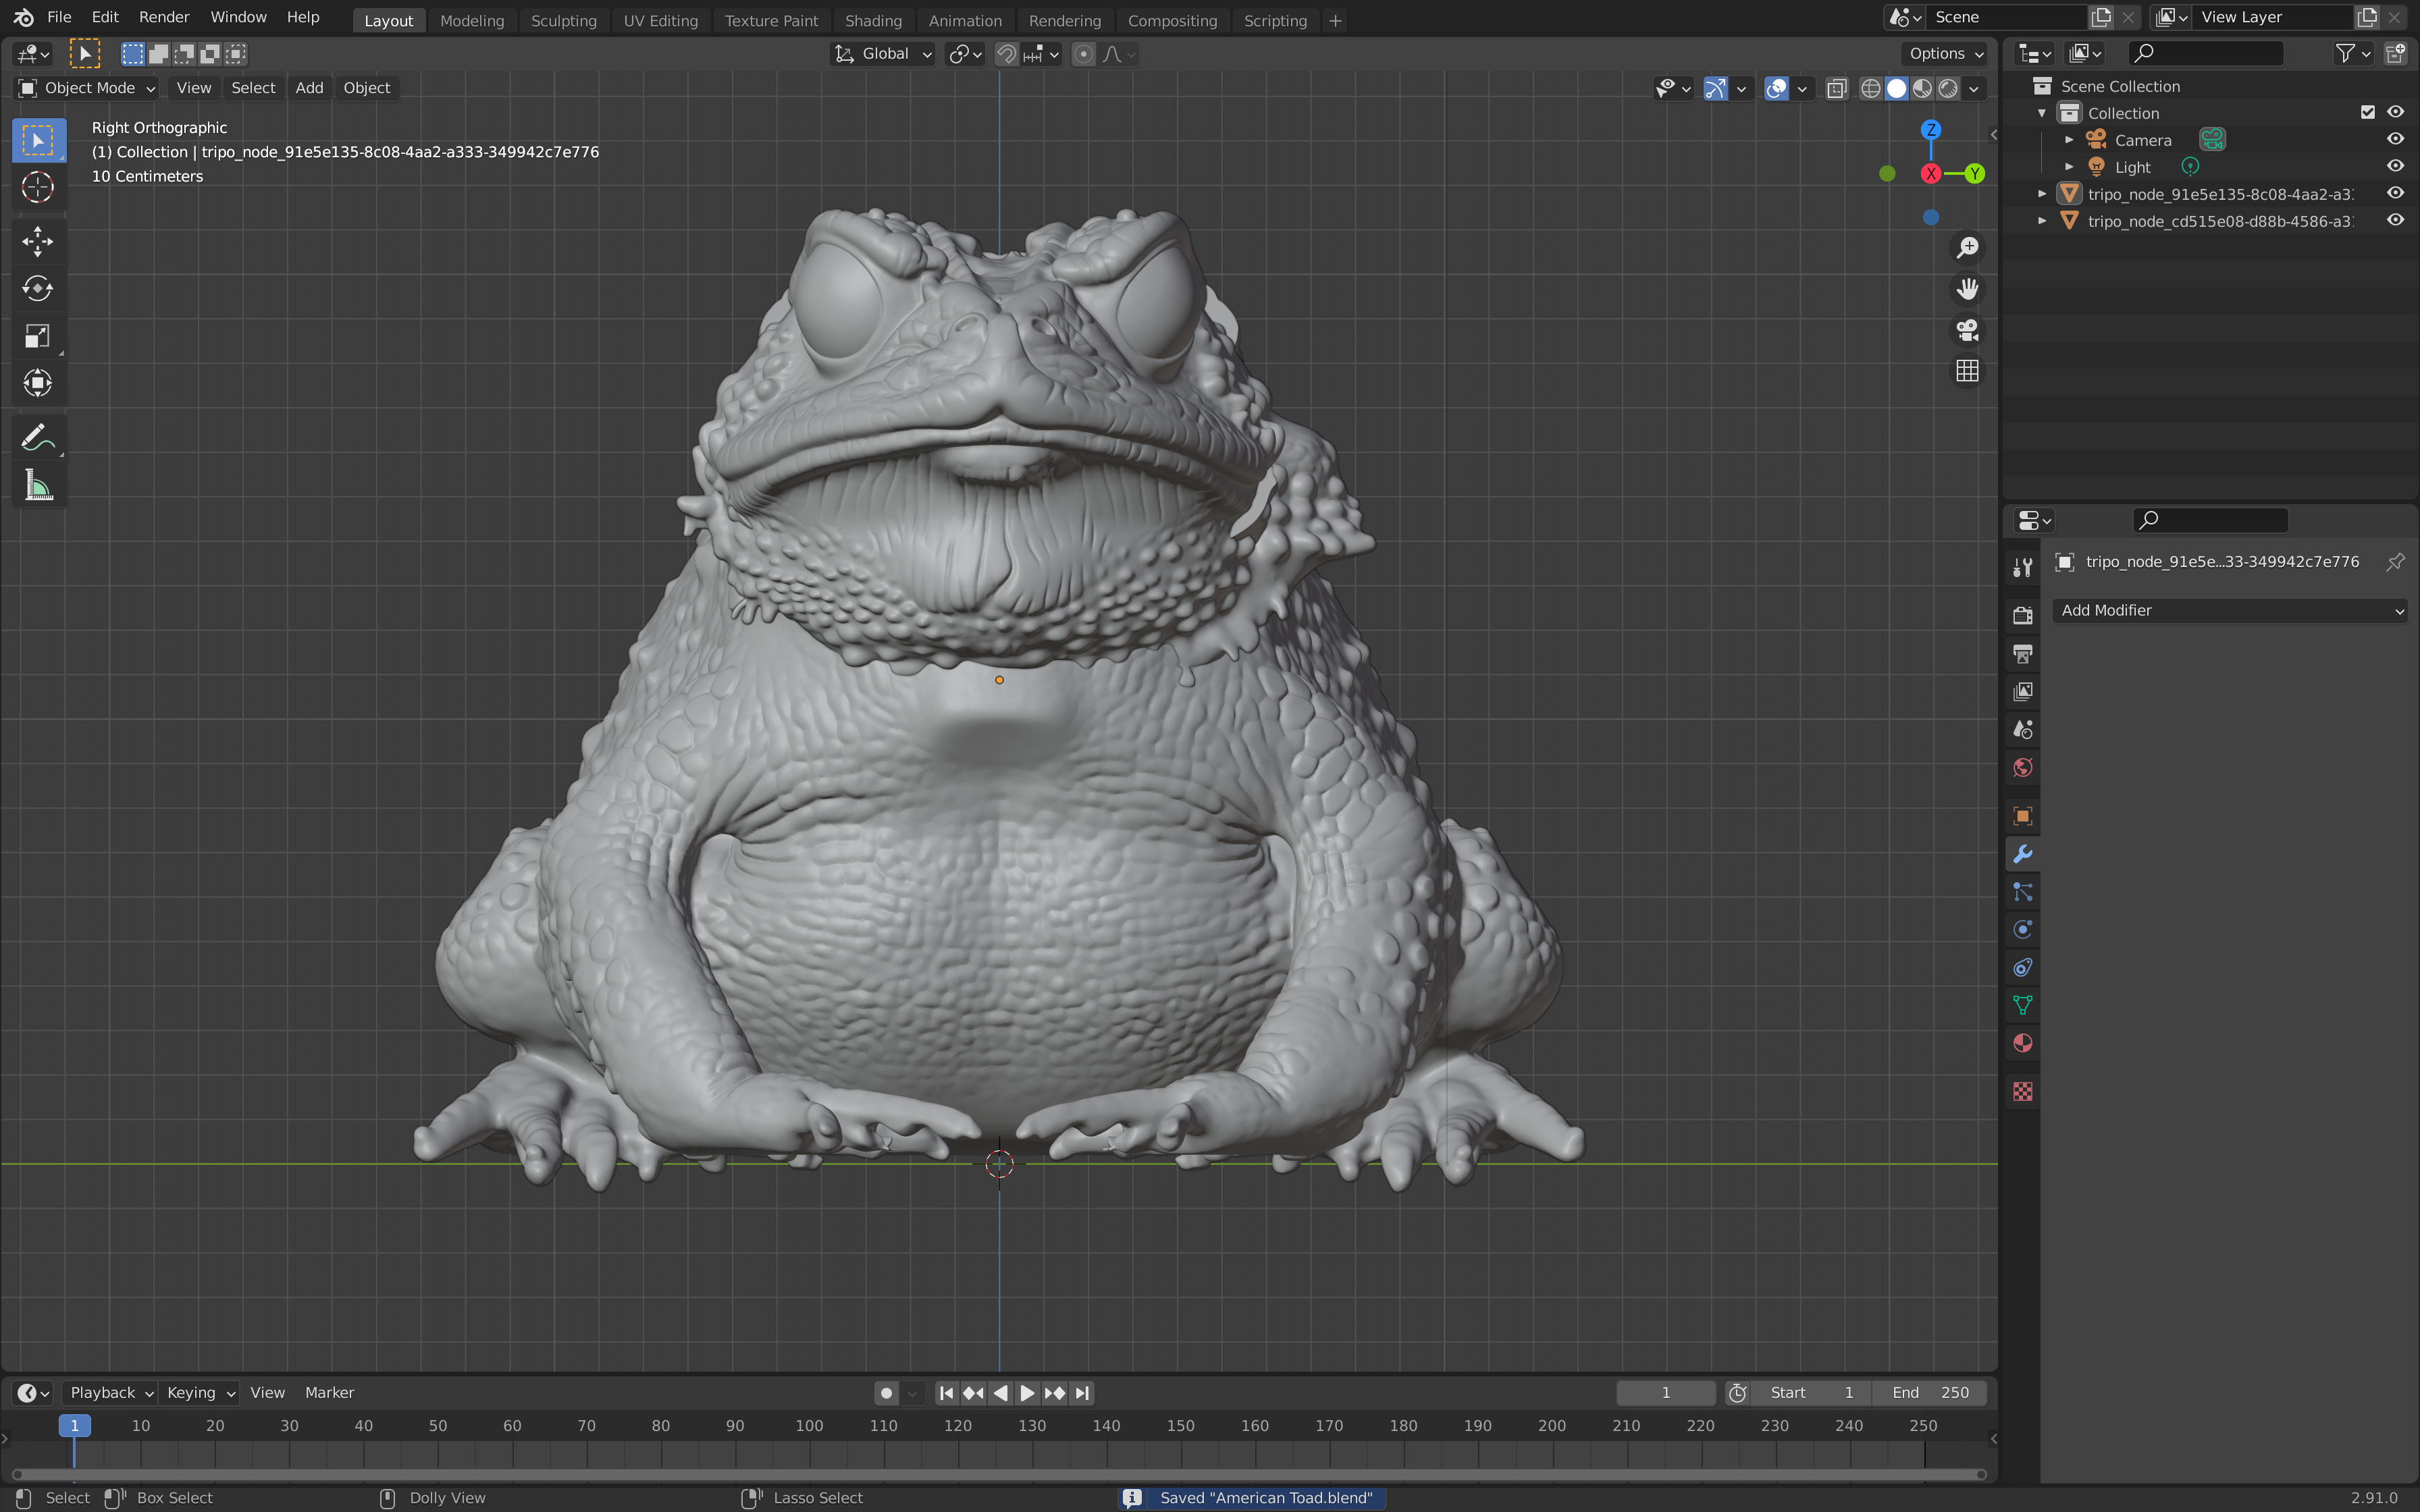
Task: Select the Measure ruler tool
Action: click(37, 486)
